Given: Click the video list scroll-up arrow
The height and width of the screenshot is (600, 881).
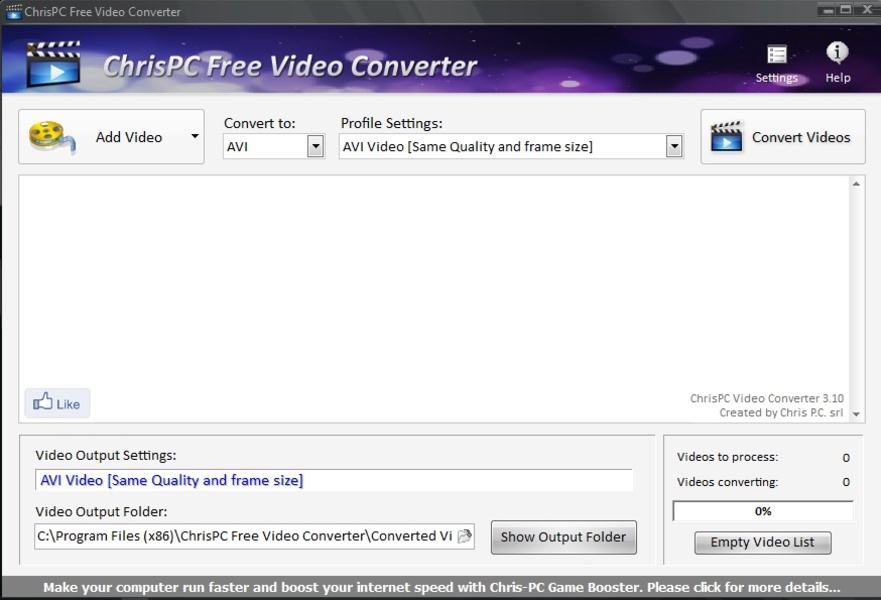Looking at the screenshot, I should coord(856,184).
